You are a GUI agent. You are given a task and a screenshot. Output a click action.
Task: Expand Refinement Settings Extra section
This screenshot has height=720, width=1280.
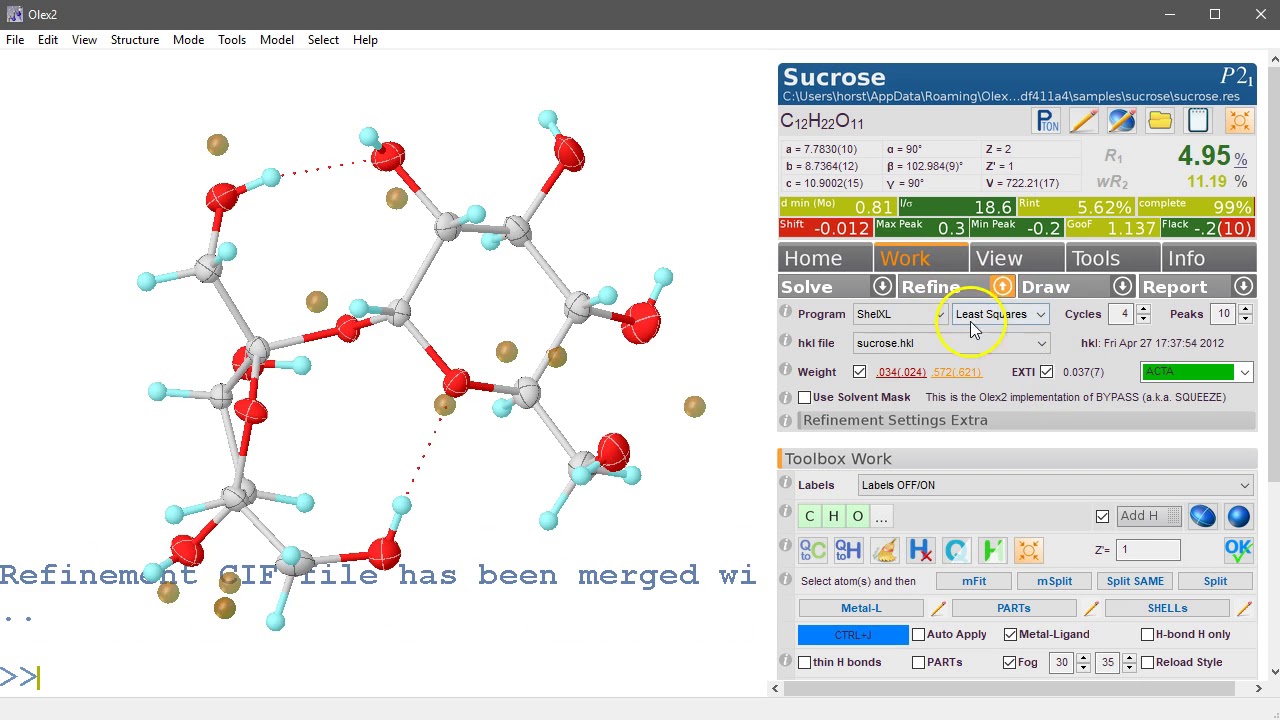(1029, 420)
